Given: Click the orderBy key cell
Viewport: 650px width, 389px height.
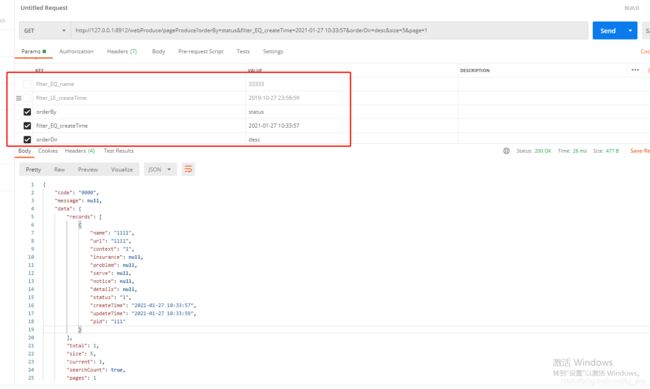Looking at the screenshot, I should point(140,112).
